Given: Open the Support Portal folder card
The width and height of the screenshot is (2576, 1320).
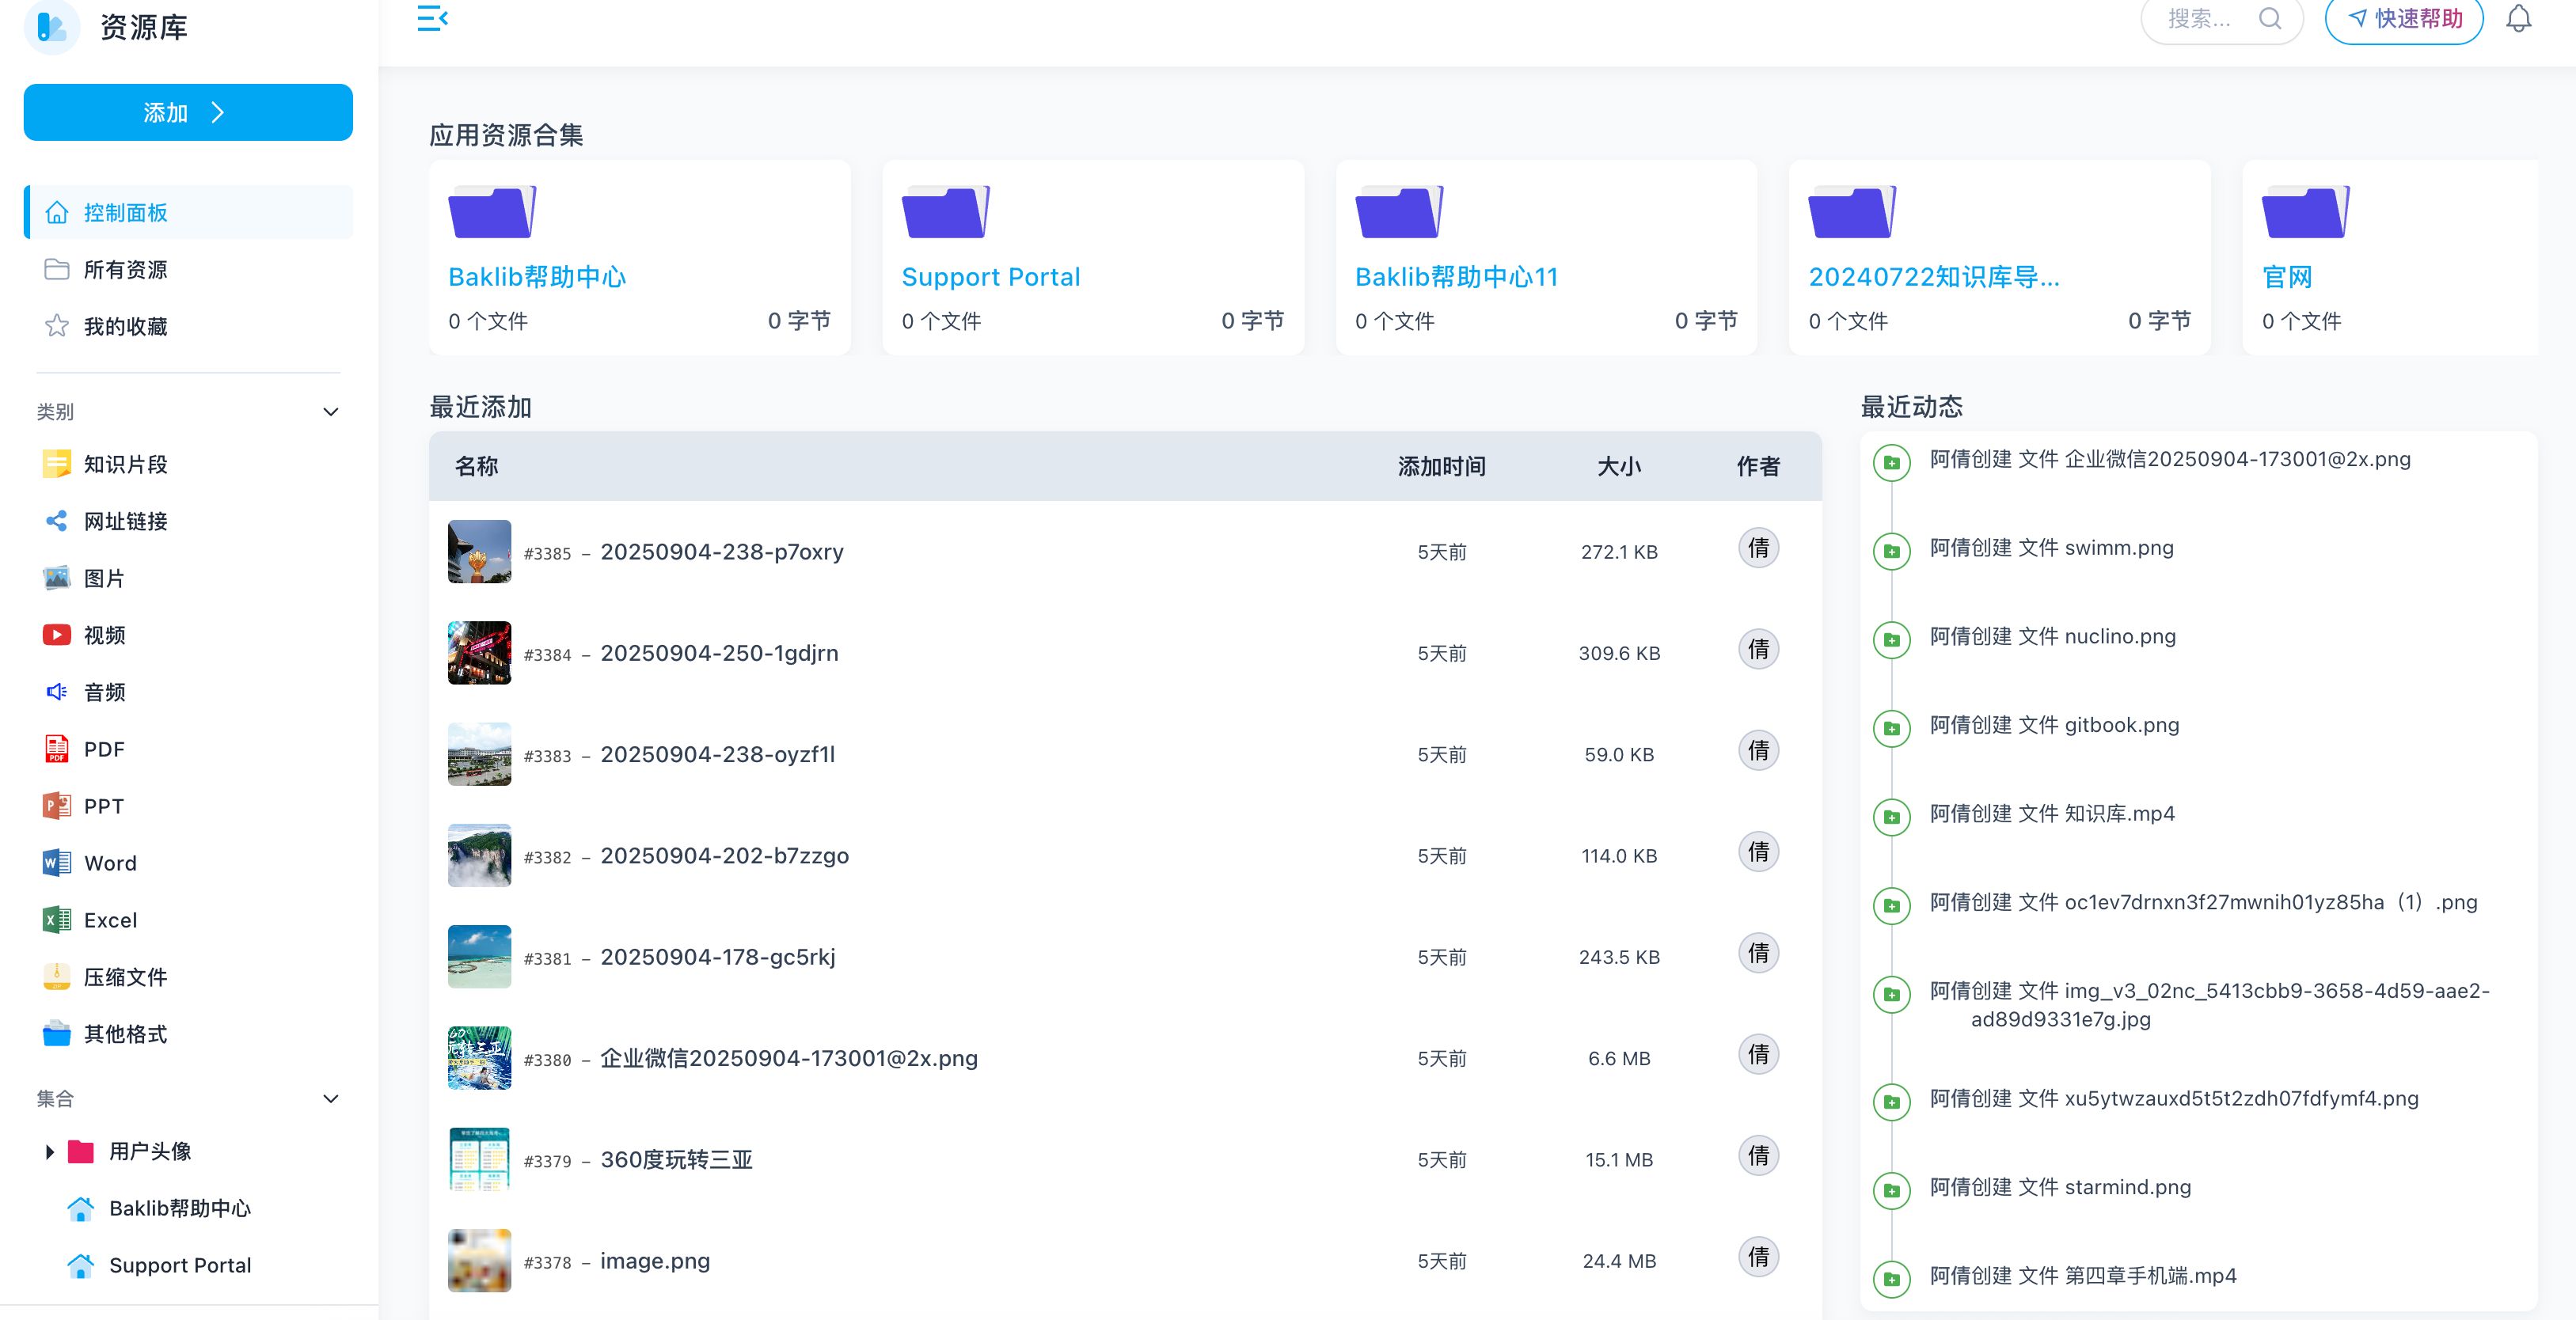Looking at the screenshot, I should click(990, 277).
